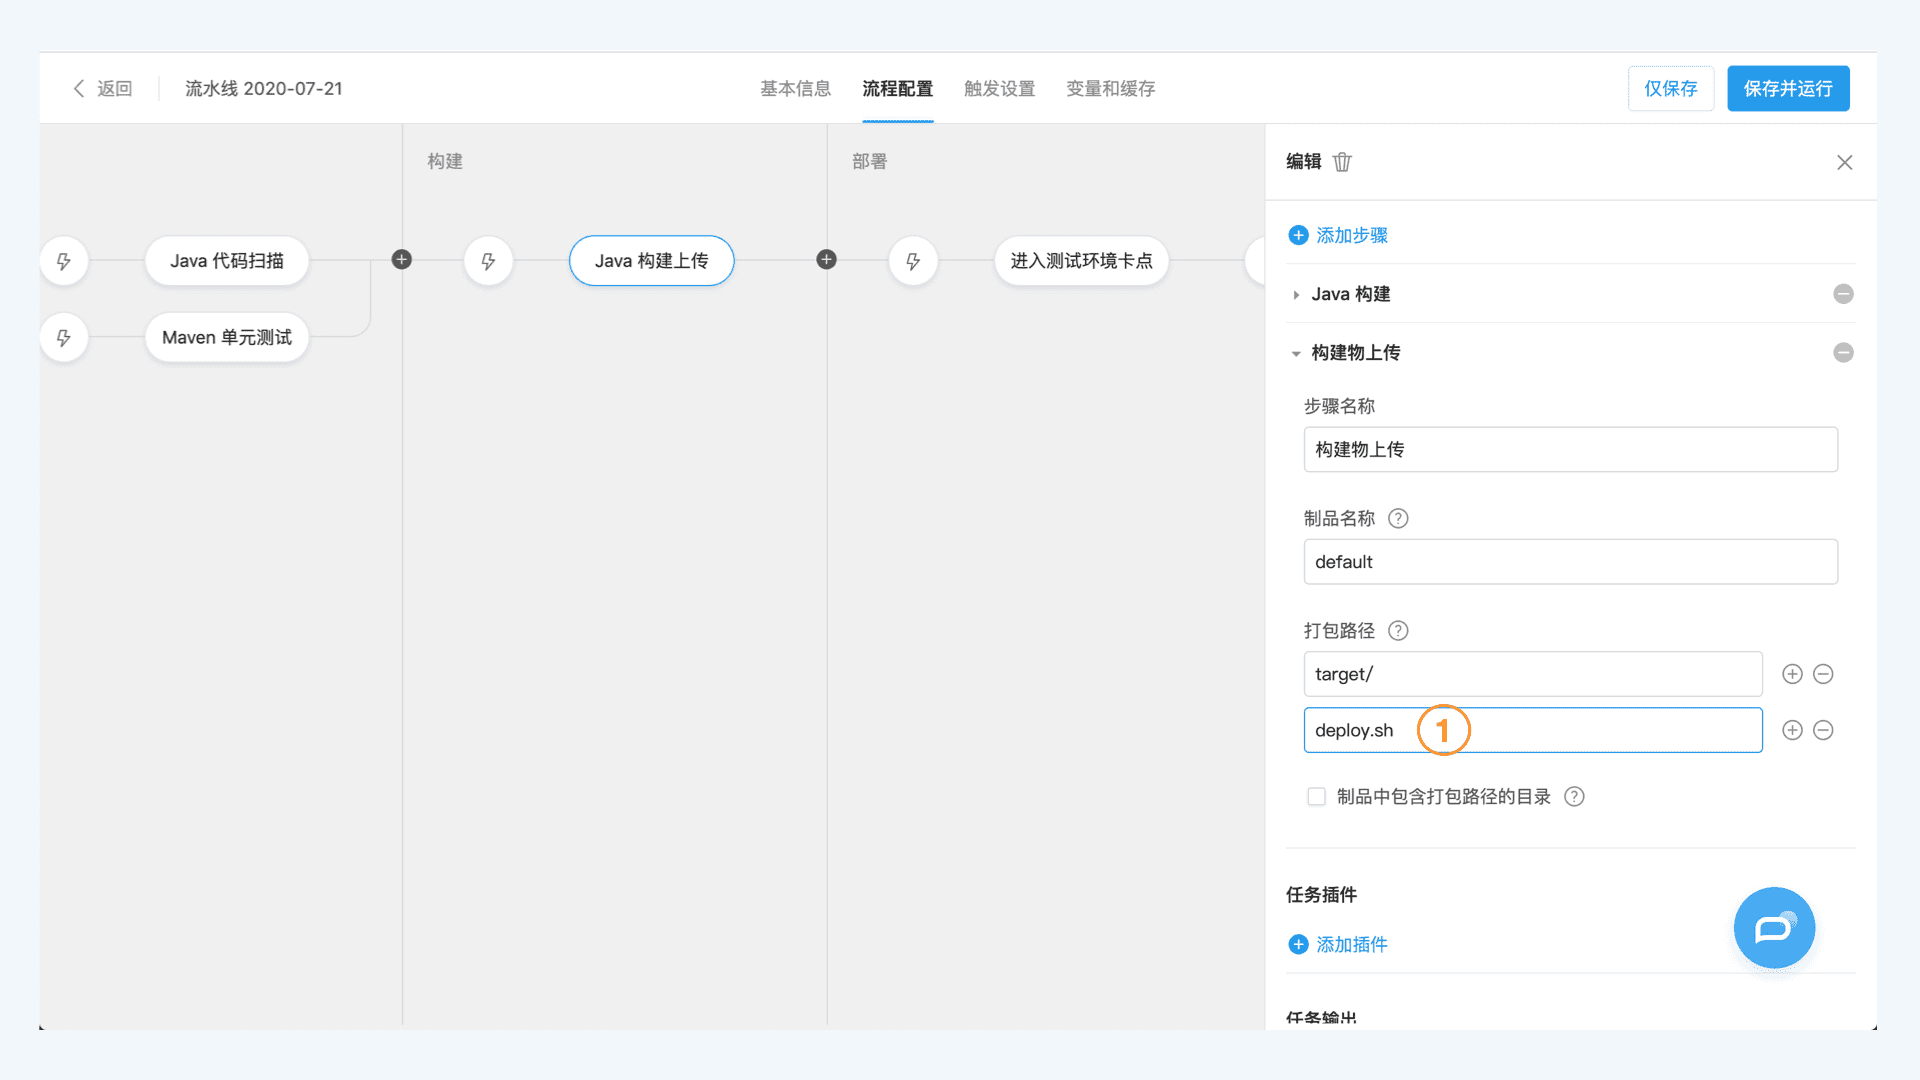The width and height of the screenshot is (1920, 1080).
Task: Open the chat support bubble
Action: point(1774,928)
